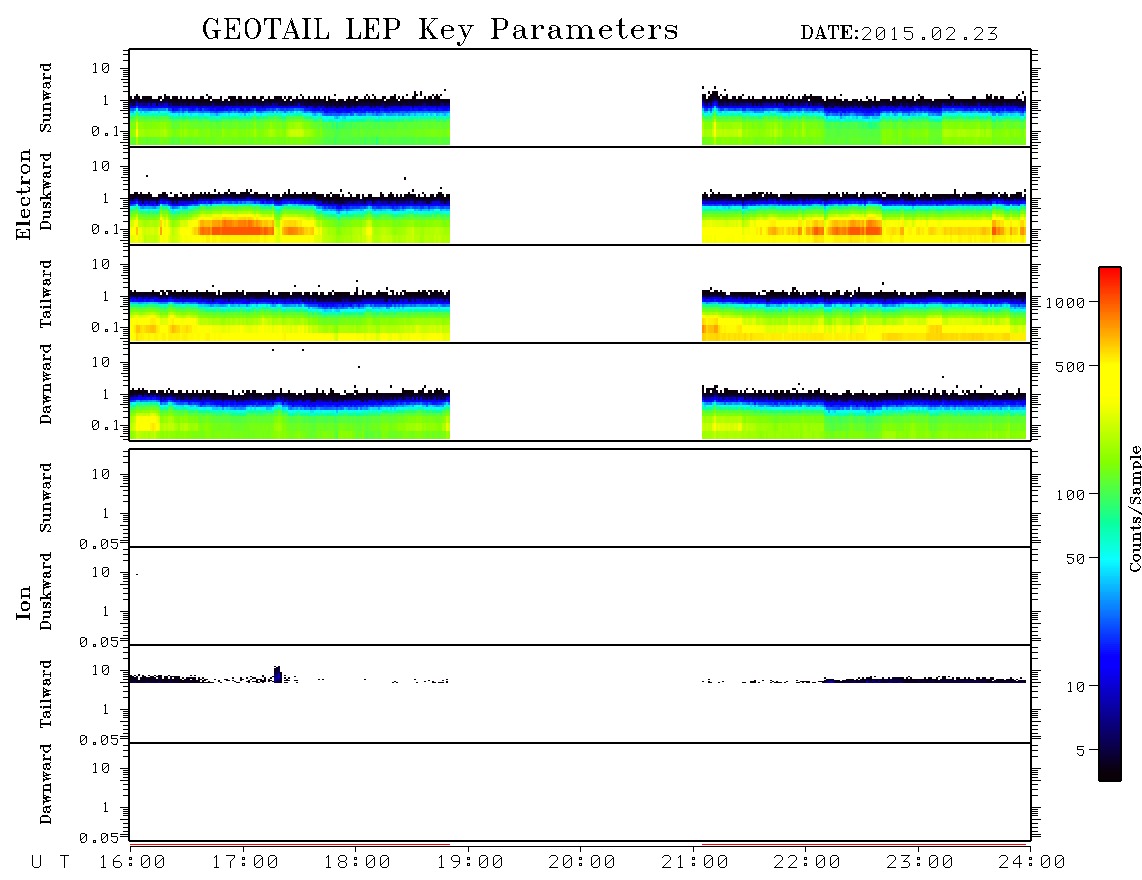
Task: Select the Electron "Duskward" panel label
Action: coord(46,191)
